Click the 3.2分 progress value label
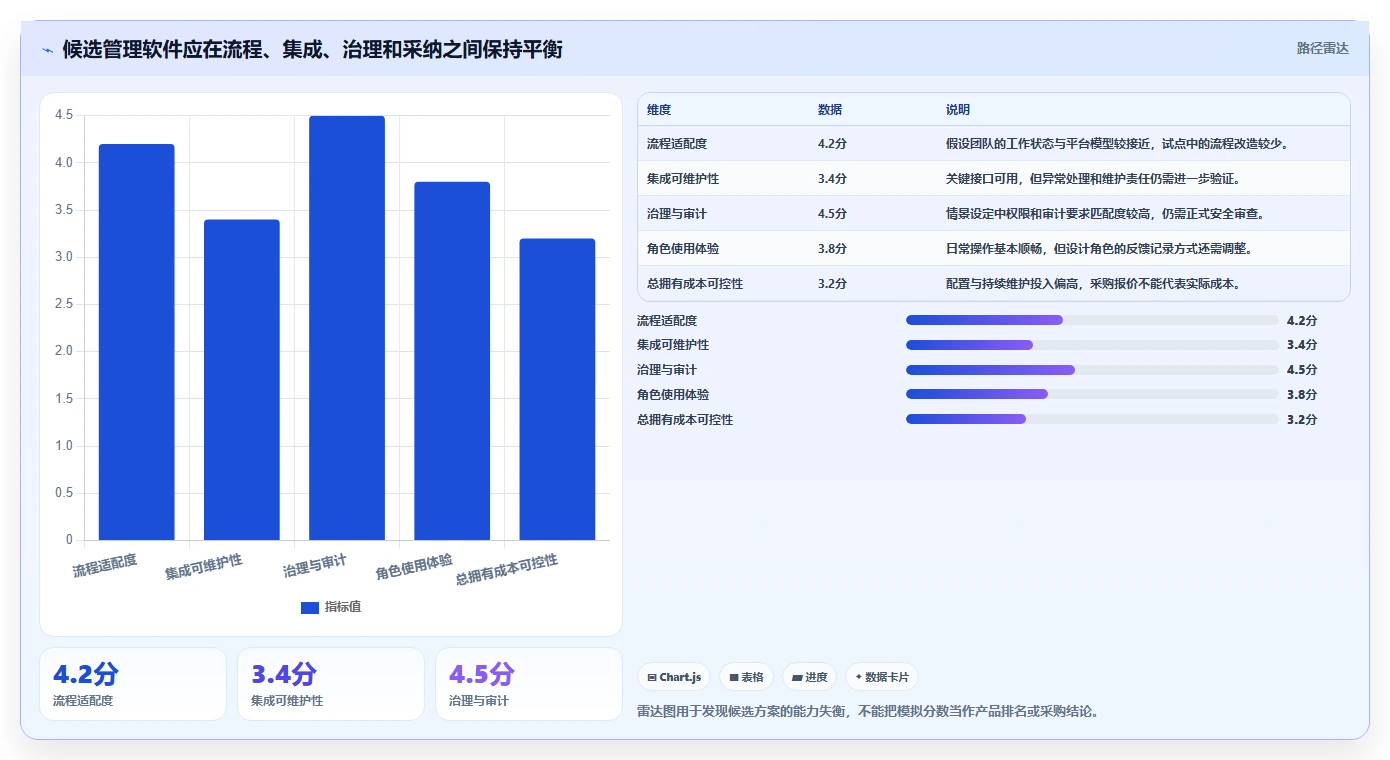 tap(1302, 419)
